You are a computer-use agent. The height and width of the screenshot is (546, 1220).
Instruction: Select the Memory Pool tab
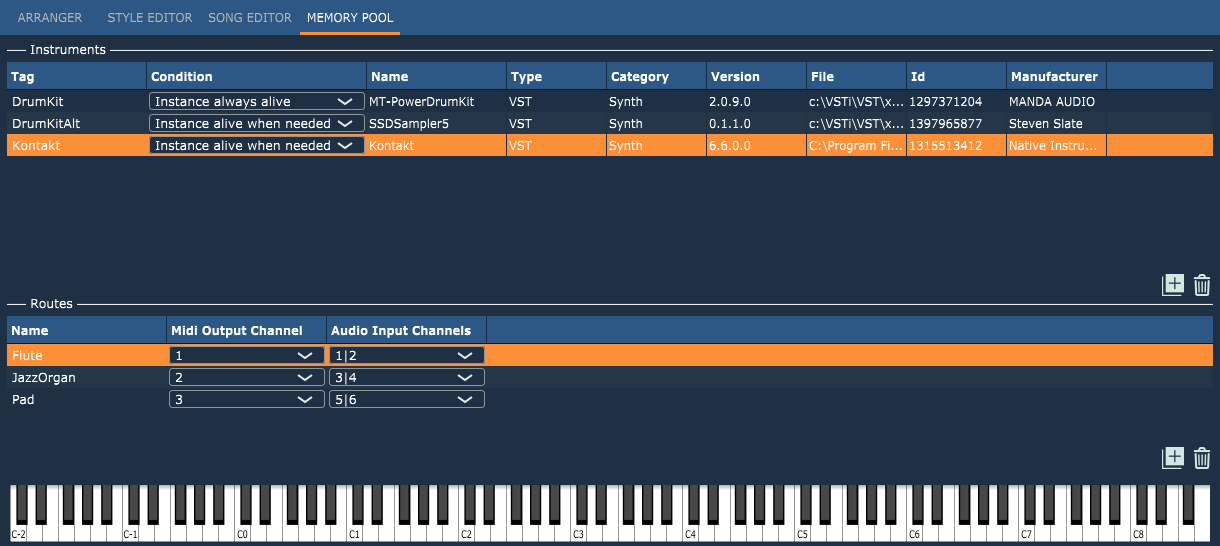click(x=350, y=18)
